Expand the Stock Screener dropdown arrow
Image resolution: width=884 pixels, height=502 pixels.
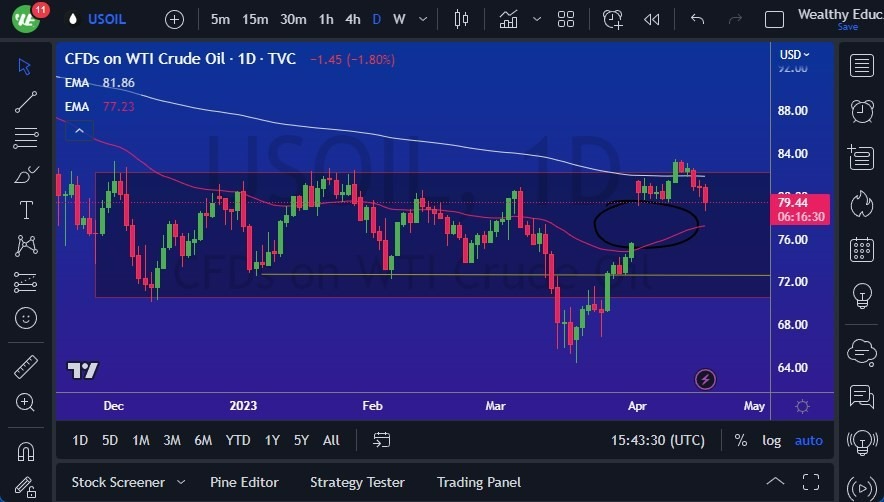click(181, 482)
